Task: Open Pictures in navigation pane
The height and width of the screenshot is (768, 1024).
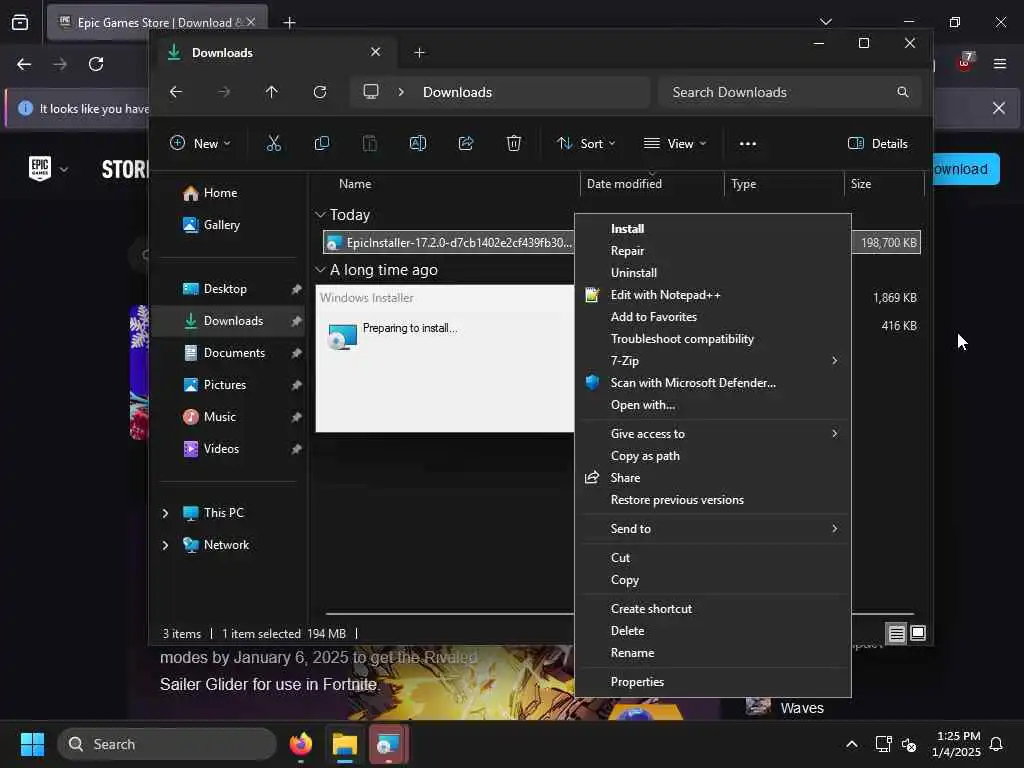Action: [x=228, y=385]
